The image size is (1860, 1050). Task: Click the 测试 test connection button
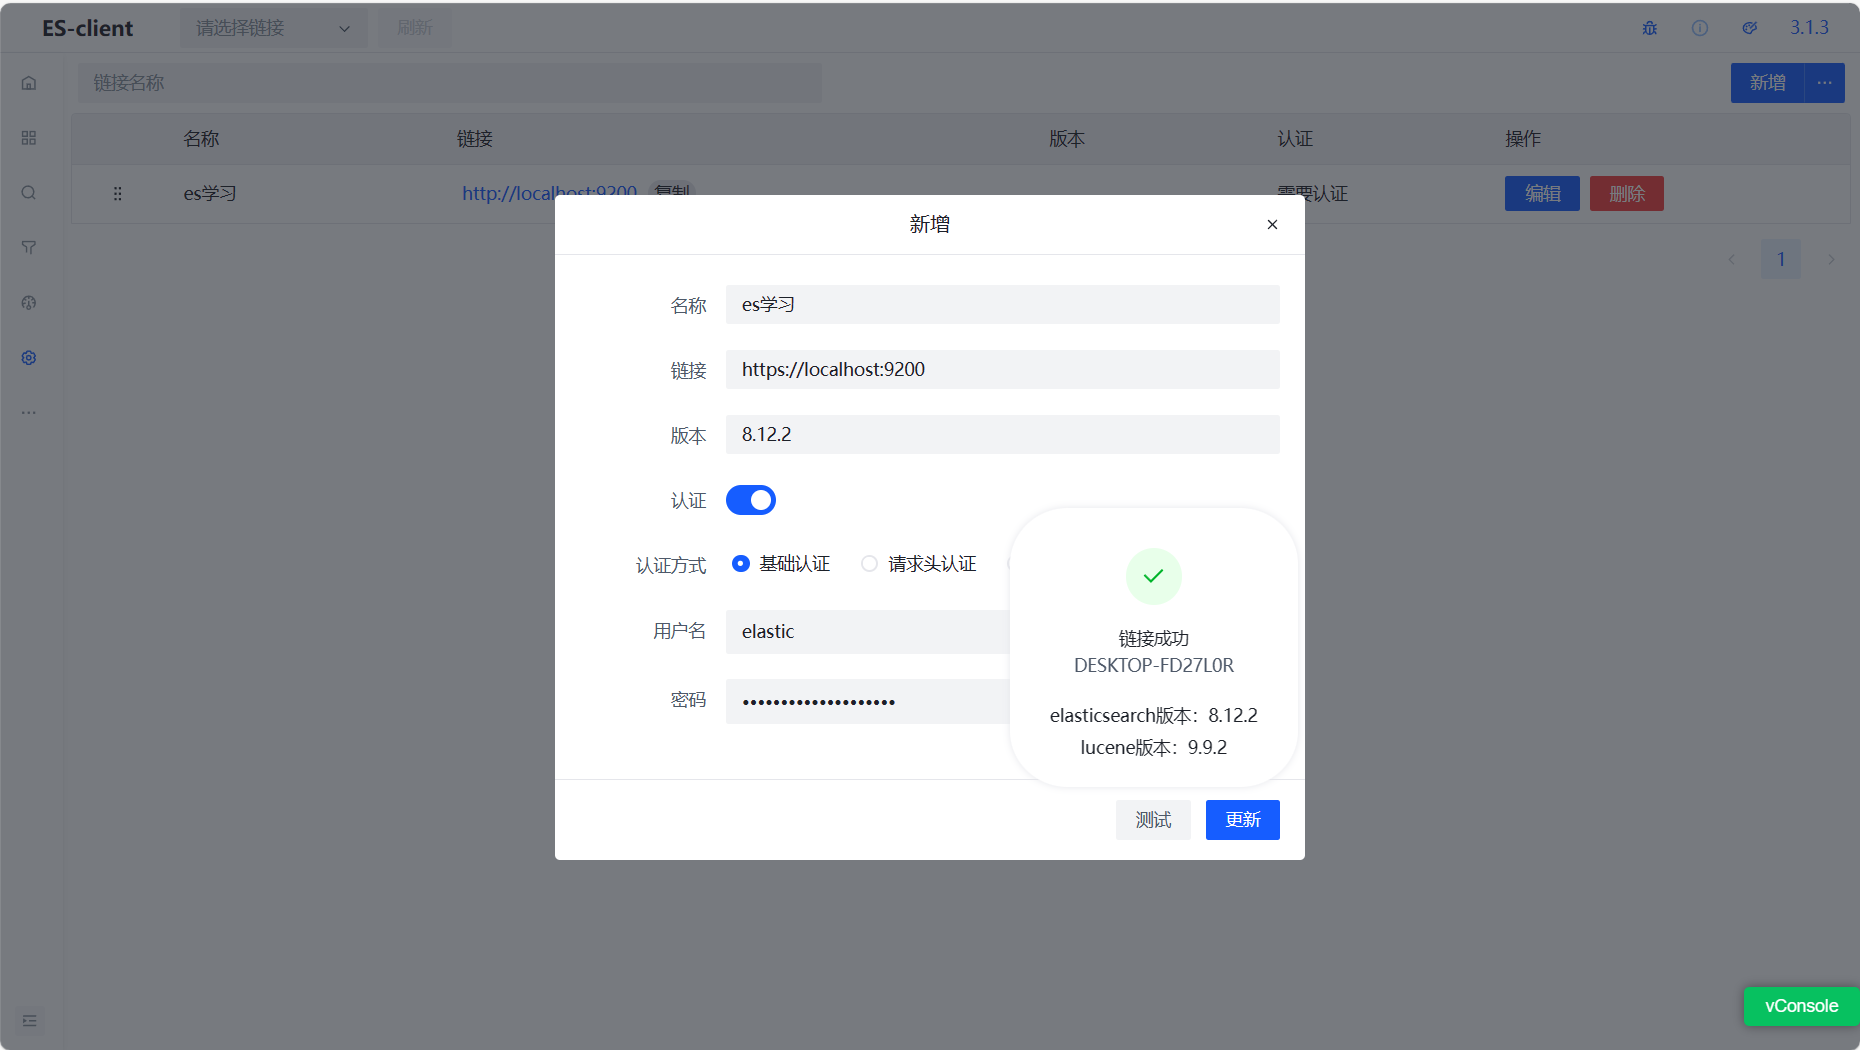[1152, 819]
